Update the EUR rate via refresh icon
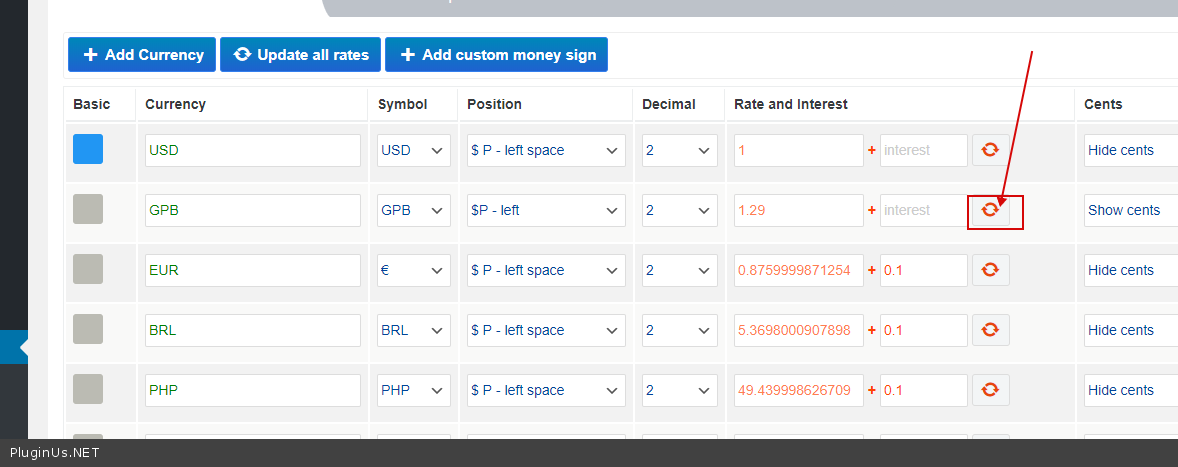 990,270
